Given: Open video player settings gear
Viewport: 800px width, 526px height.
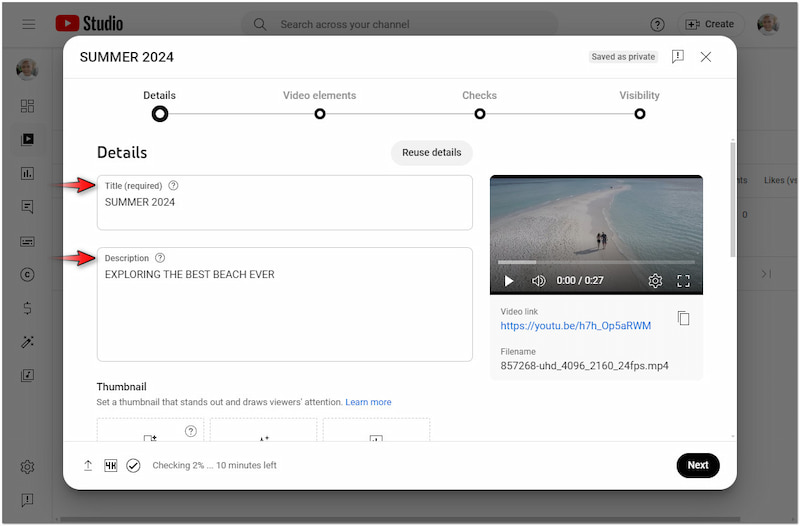Looking at the screenshot, I should [655, 281].
